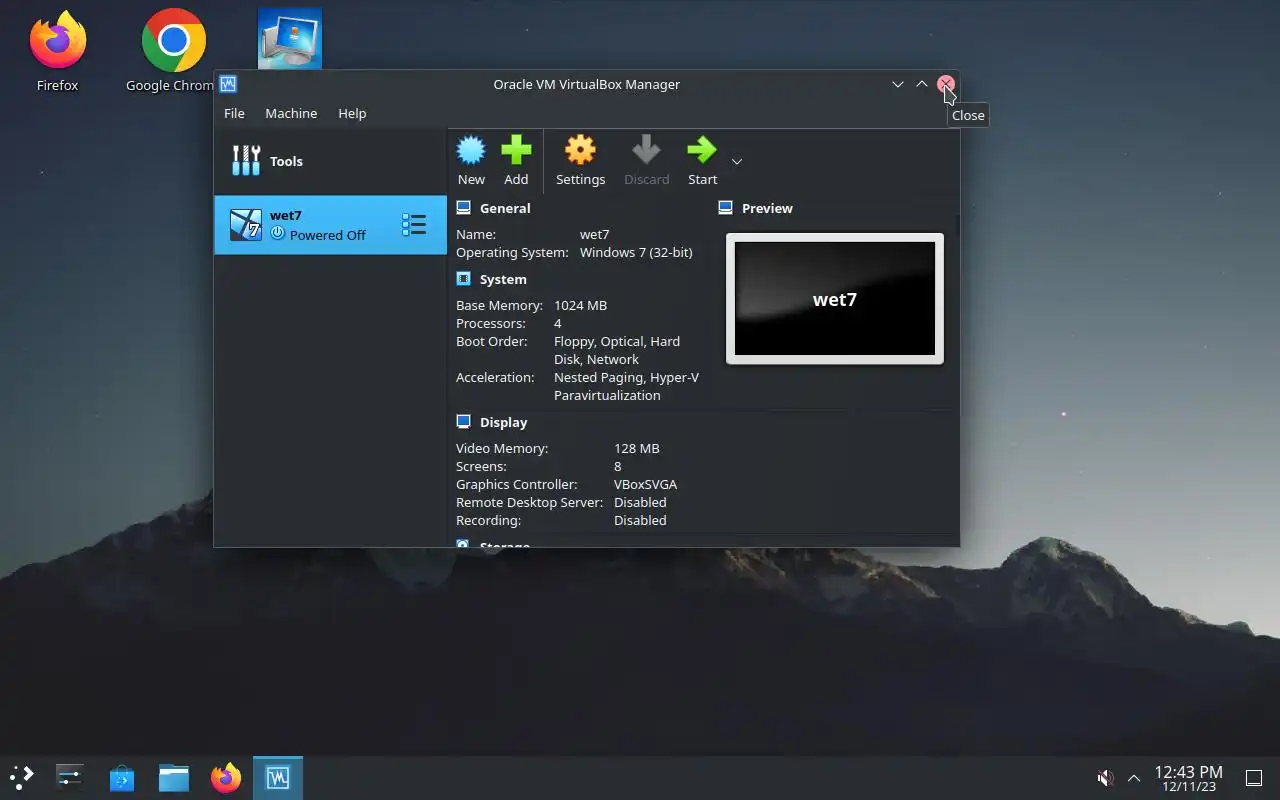Click the Preview section icon
The height and width of the screenshot is (800, 1280).
725,208
